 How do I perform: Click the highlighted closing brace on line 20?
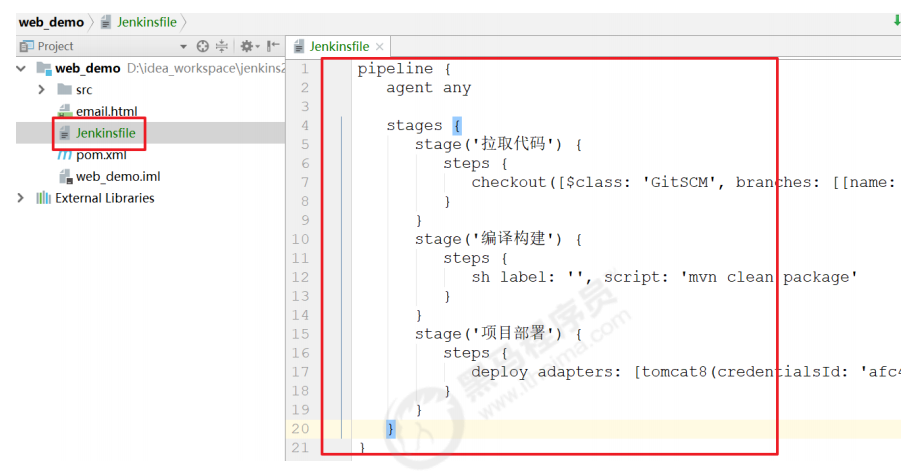pyautogui.click(x=390, y=429)
